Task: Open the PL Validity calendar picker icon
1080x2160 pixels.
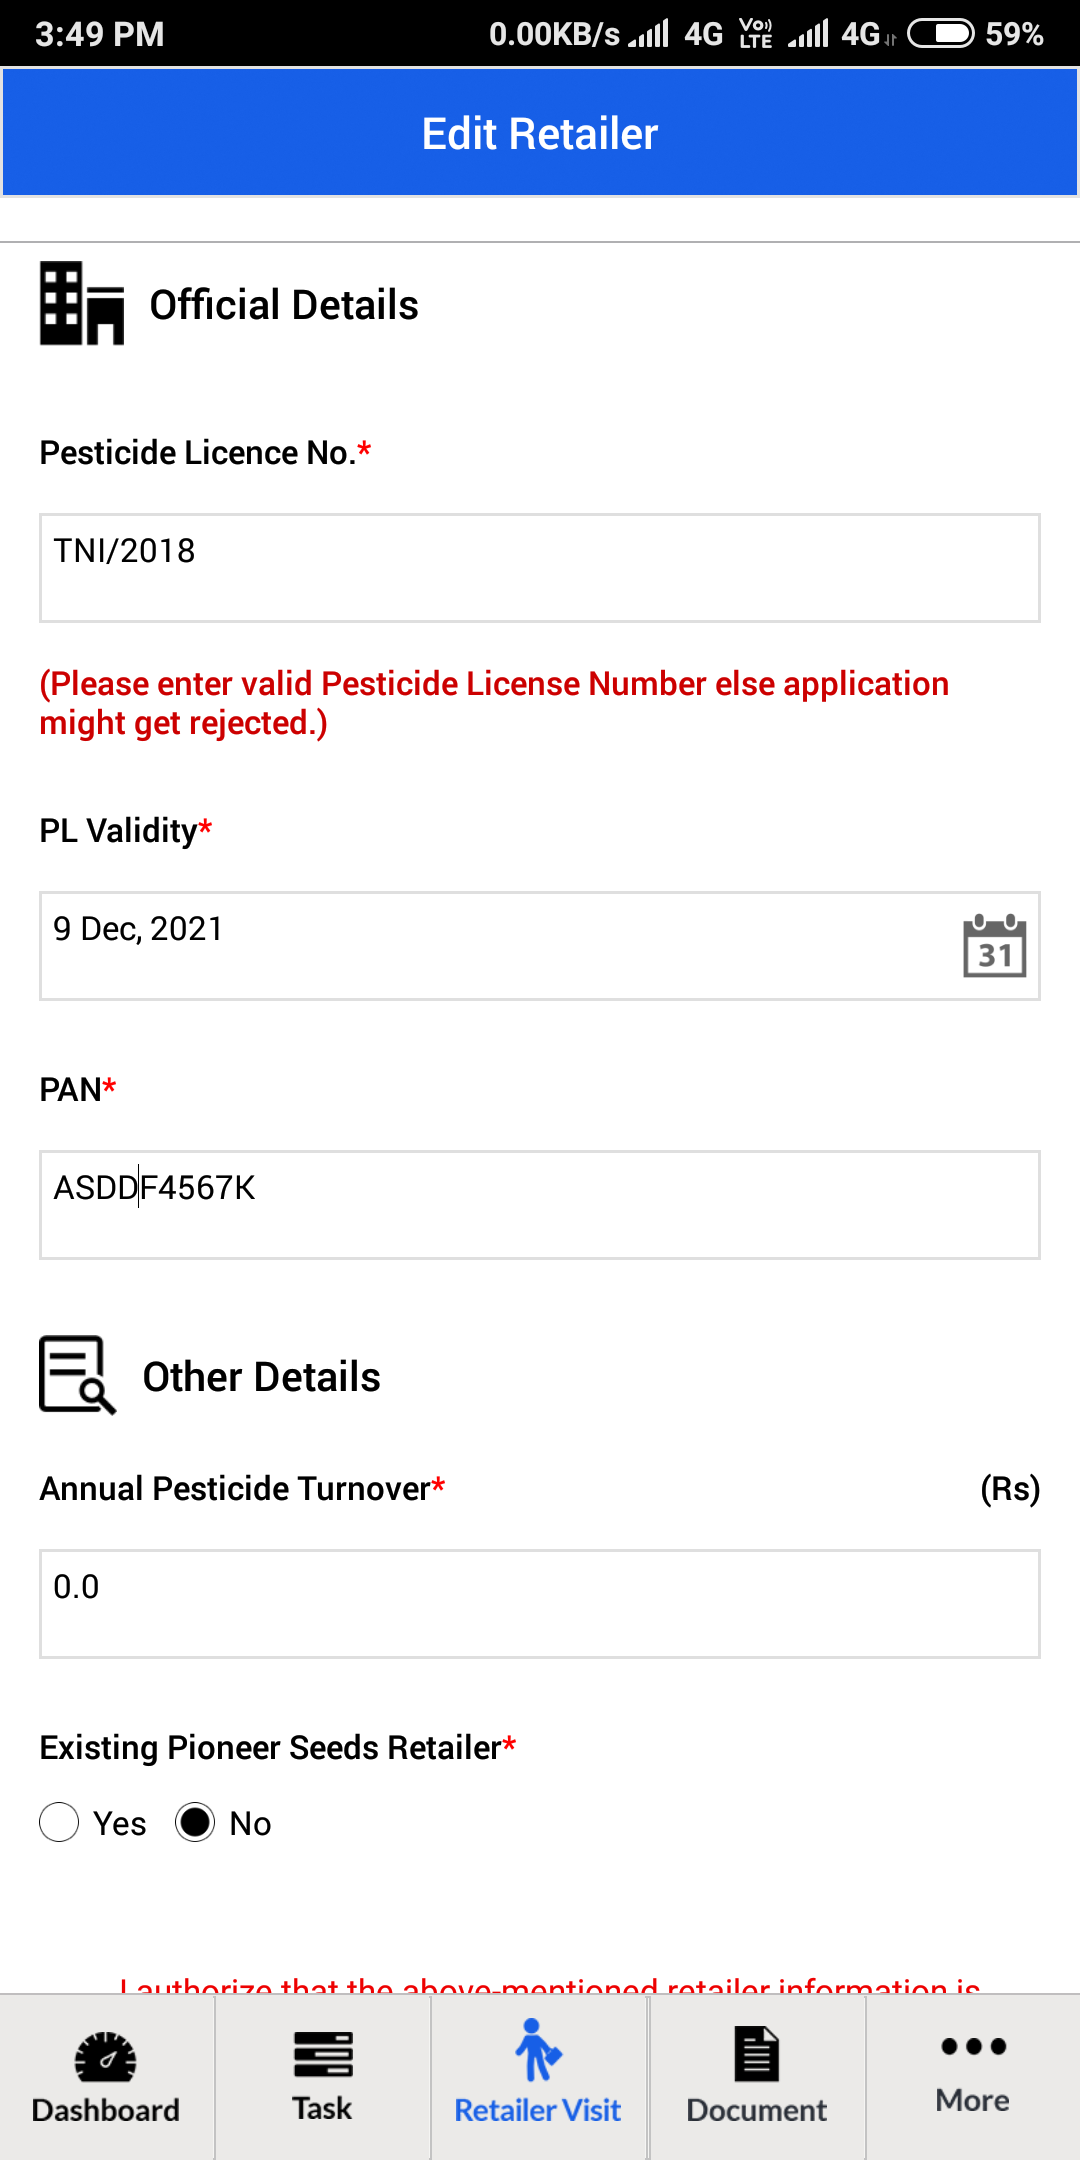Action: click(x=994, y=945)
